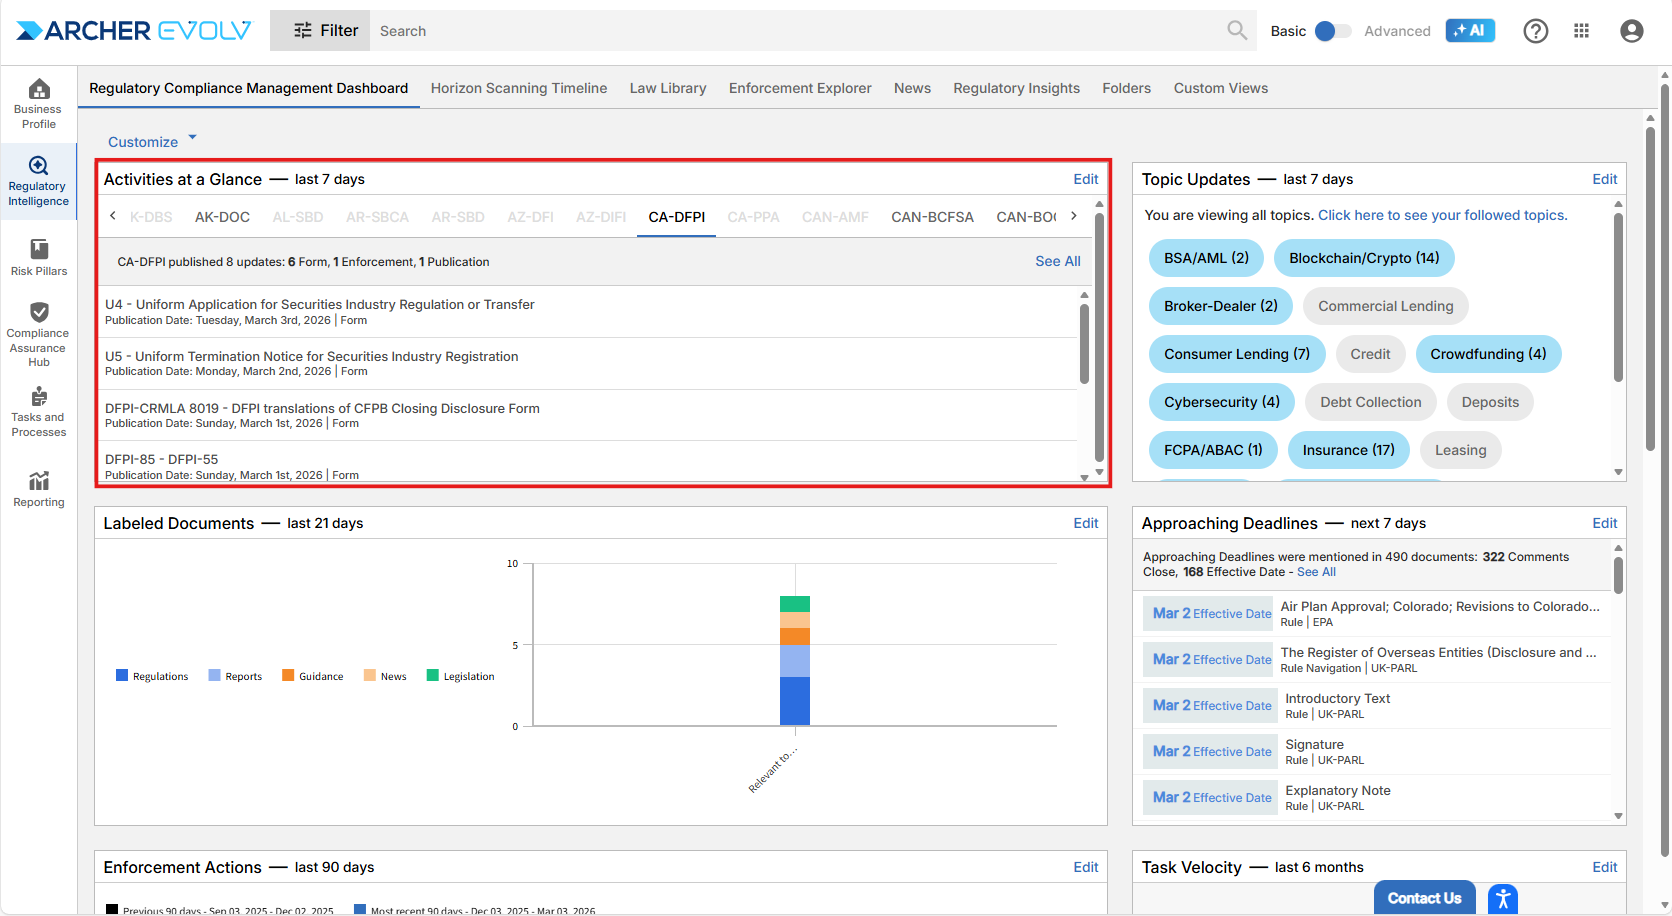Open the apps grid menu
1672x916 pixels.
tap(1581, 31)
